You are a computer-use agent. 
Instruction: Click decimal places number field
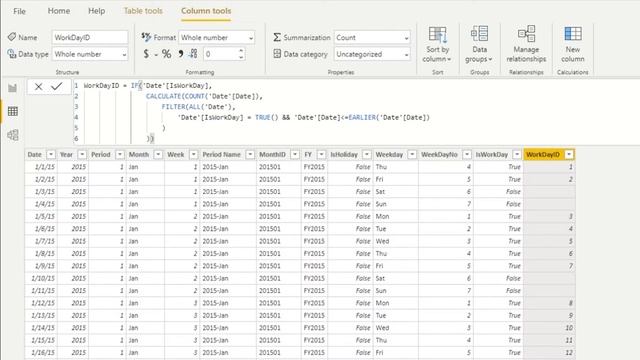(x=220, y=54)
